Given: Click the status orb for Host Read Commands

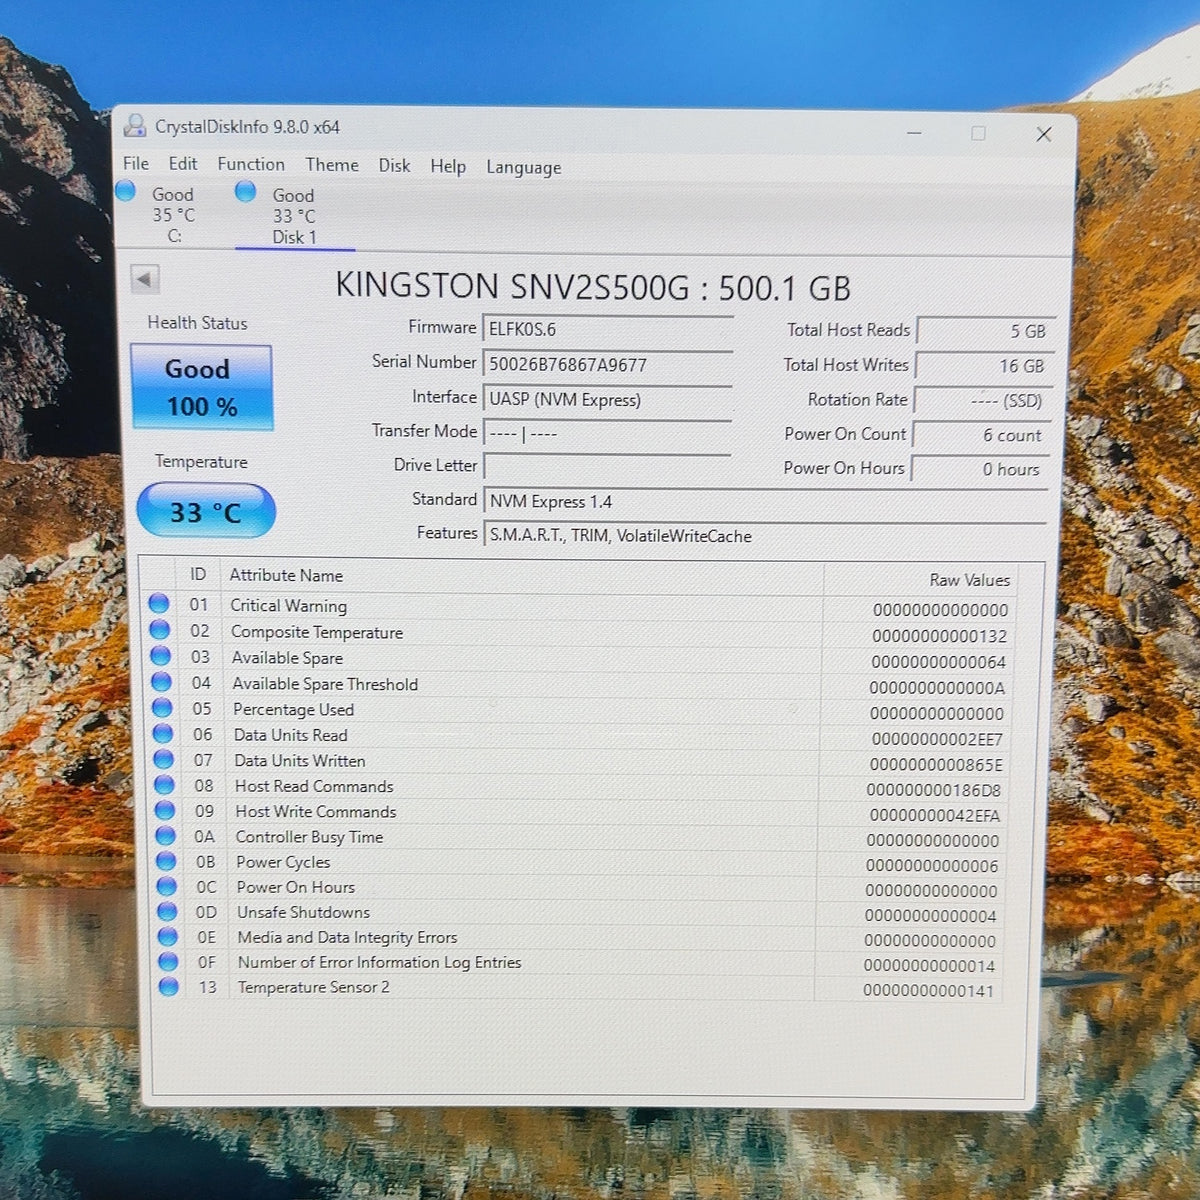Looking at the screenshot, I should tap(164, 785).
